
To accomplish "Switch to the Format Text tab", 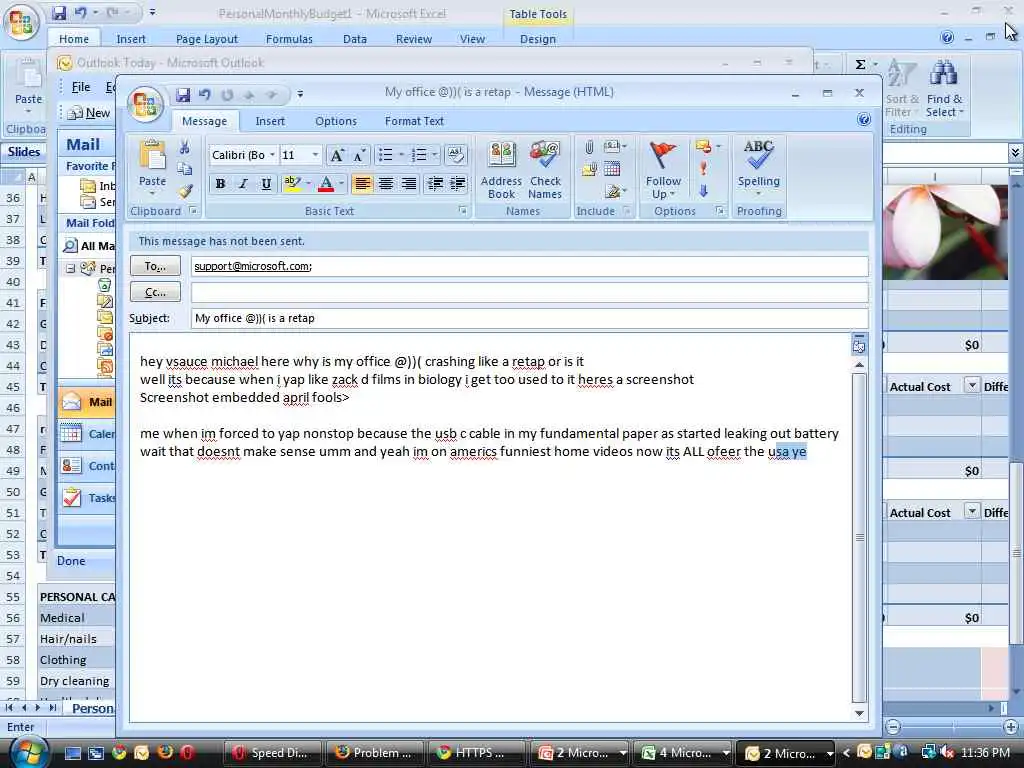I will [414, 121].
